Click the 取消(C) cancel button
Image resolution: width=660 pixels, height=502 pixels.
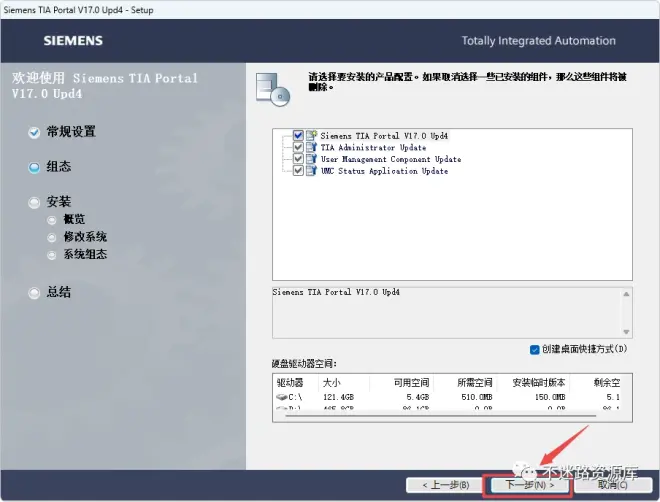pyautogui.click(x=613, y=485)
